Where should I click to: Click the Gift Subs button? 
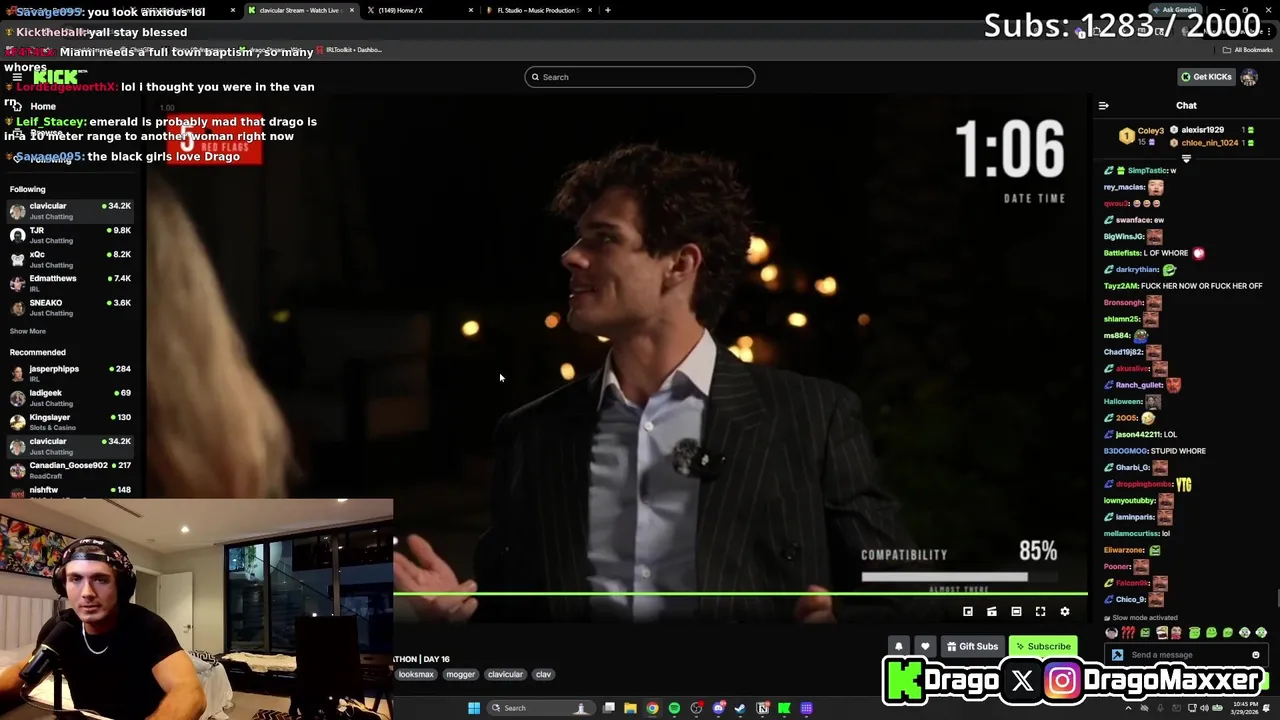(x=972, y=646)
